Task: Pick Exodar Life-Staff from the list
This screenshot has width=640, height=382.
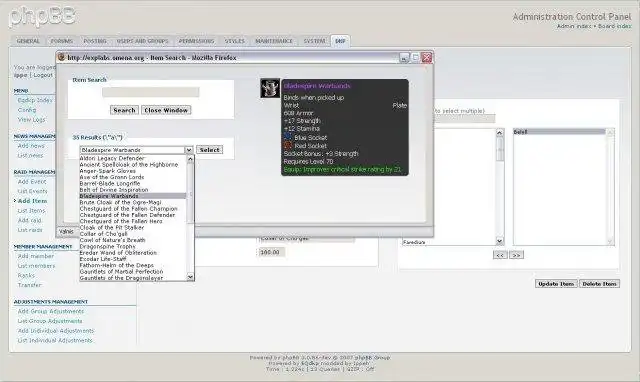Action: [133, 259]
